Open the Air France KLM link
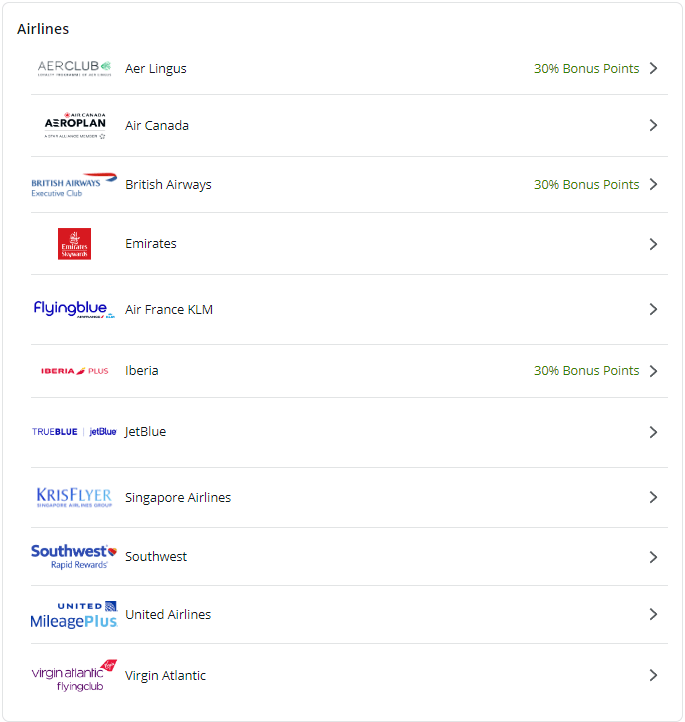The image size is (685, 722). pos(169,309)
